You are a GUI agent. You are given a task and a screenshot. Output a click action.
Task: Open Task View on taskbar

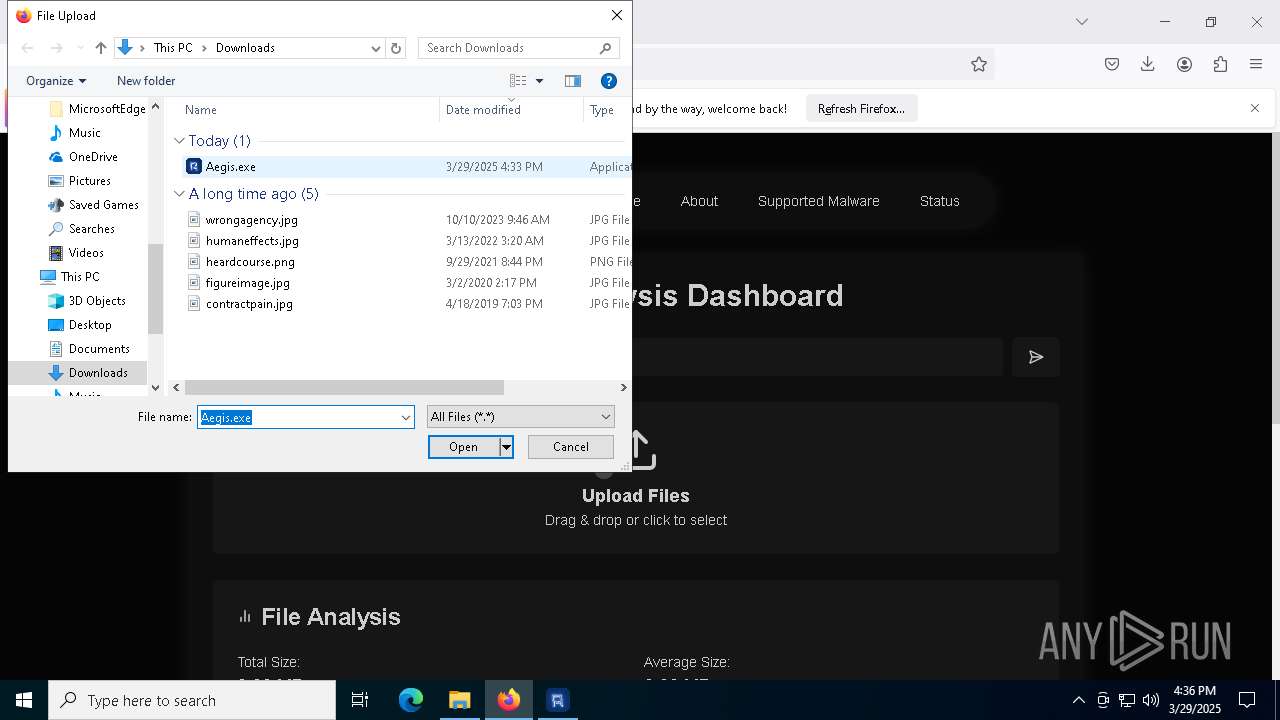360,700
